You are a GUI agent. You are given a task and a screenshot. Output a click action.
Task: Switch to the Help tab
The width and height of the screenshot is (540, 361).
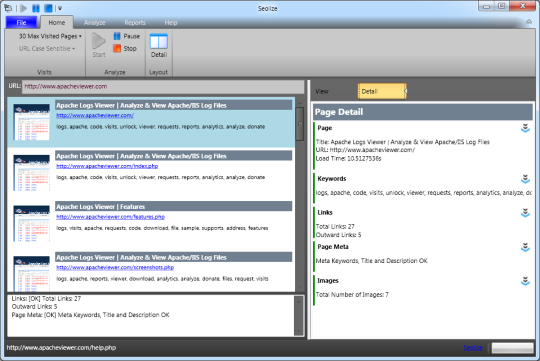click(171, 23)
